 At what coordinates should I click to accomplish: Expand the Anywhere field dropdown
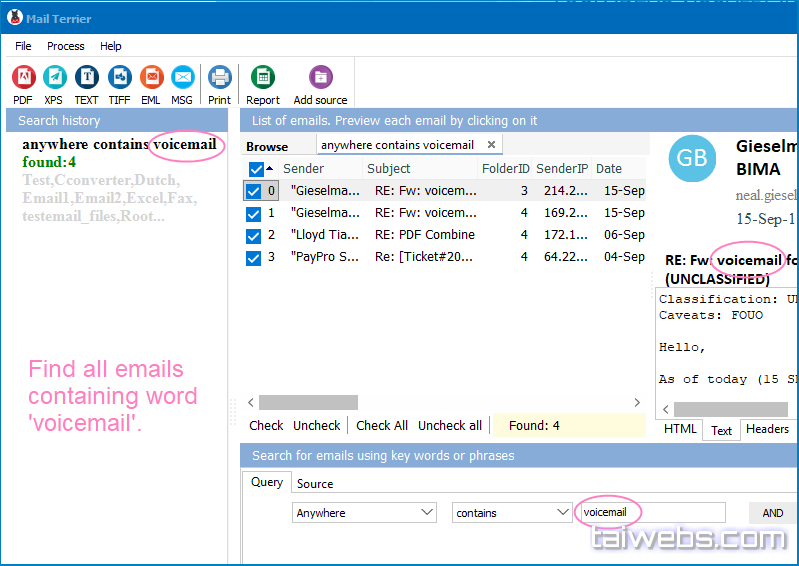pos(426,513)
